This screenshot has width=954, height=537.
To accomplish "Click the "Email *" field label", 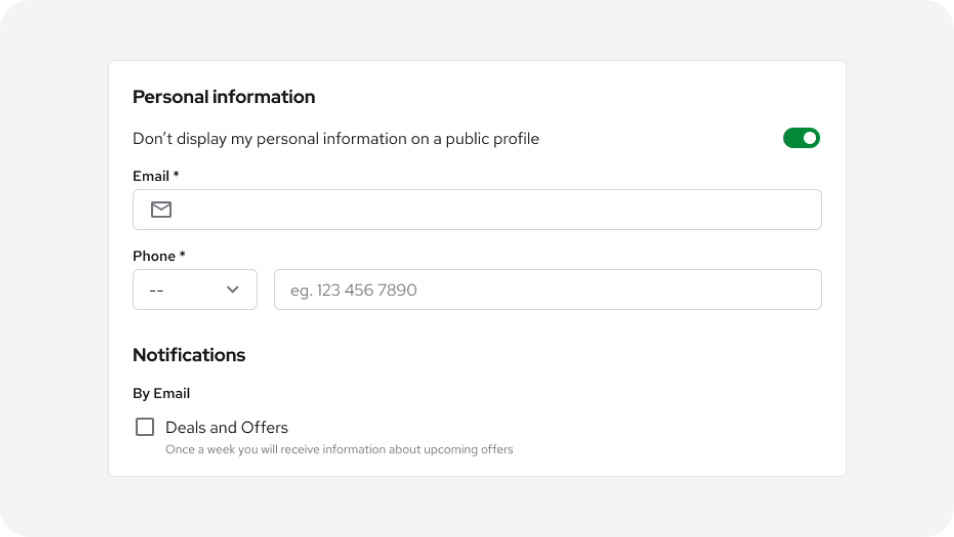I will click(x=156, y=176).
